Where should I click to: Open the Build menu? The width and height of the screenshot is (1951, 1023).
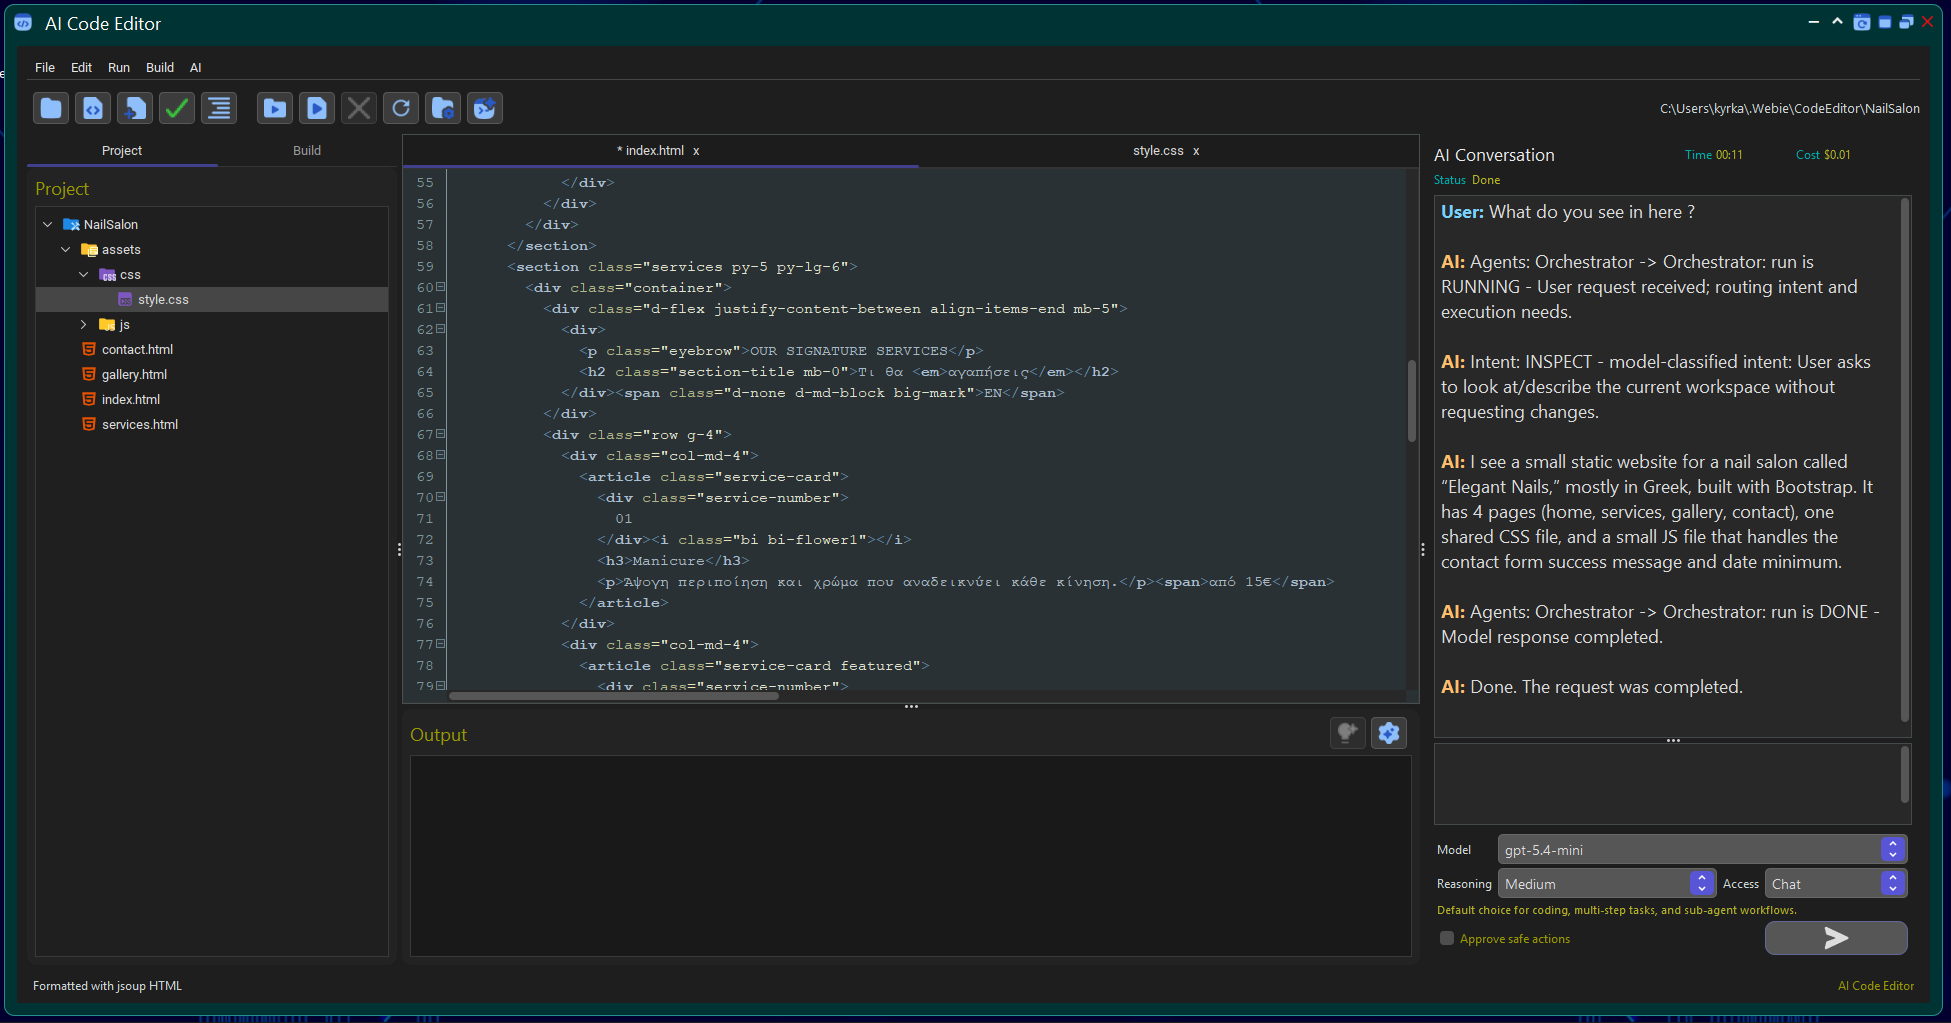(160, 68)
